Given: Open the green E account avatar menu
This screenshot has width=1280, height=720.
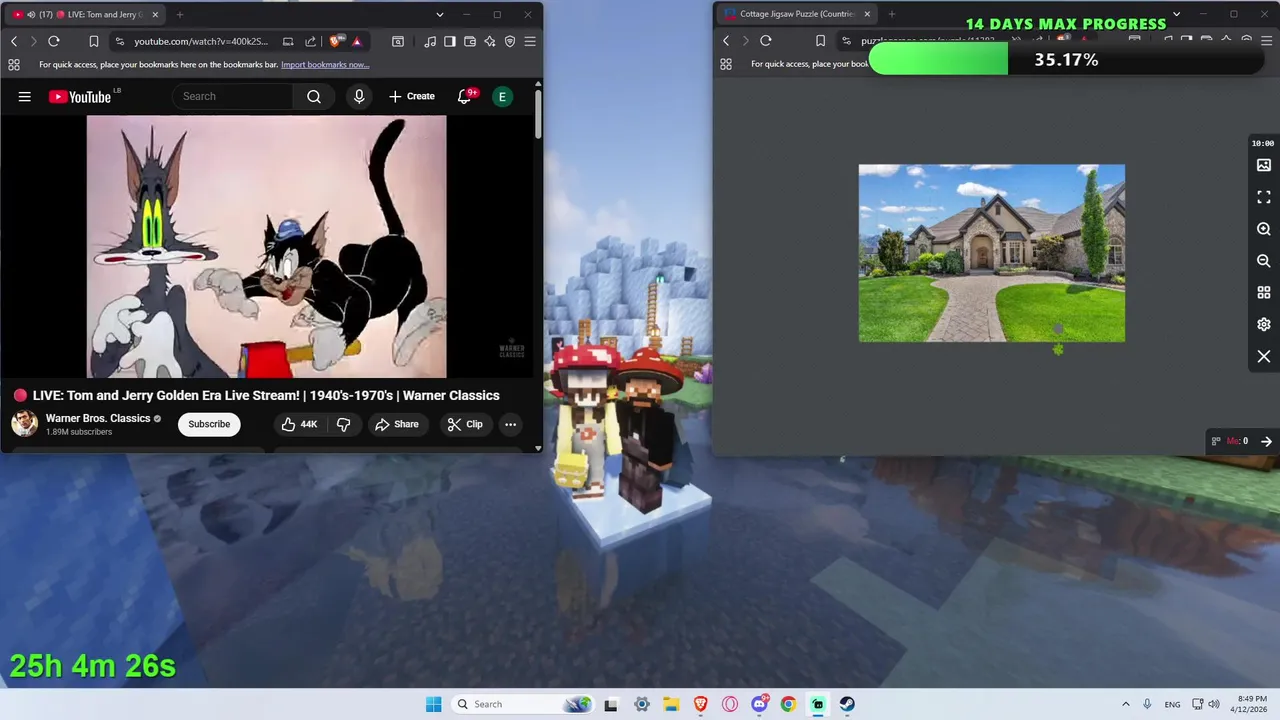Looking at the screenshot, I should [x=502, y=96].
